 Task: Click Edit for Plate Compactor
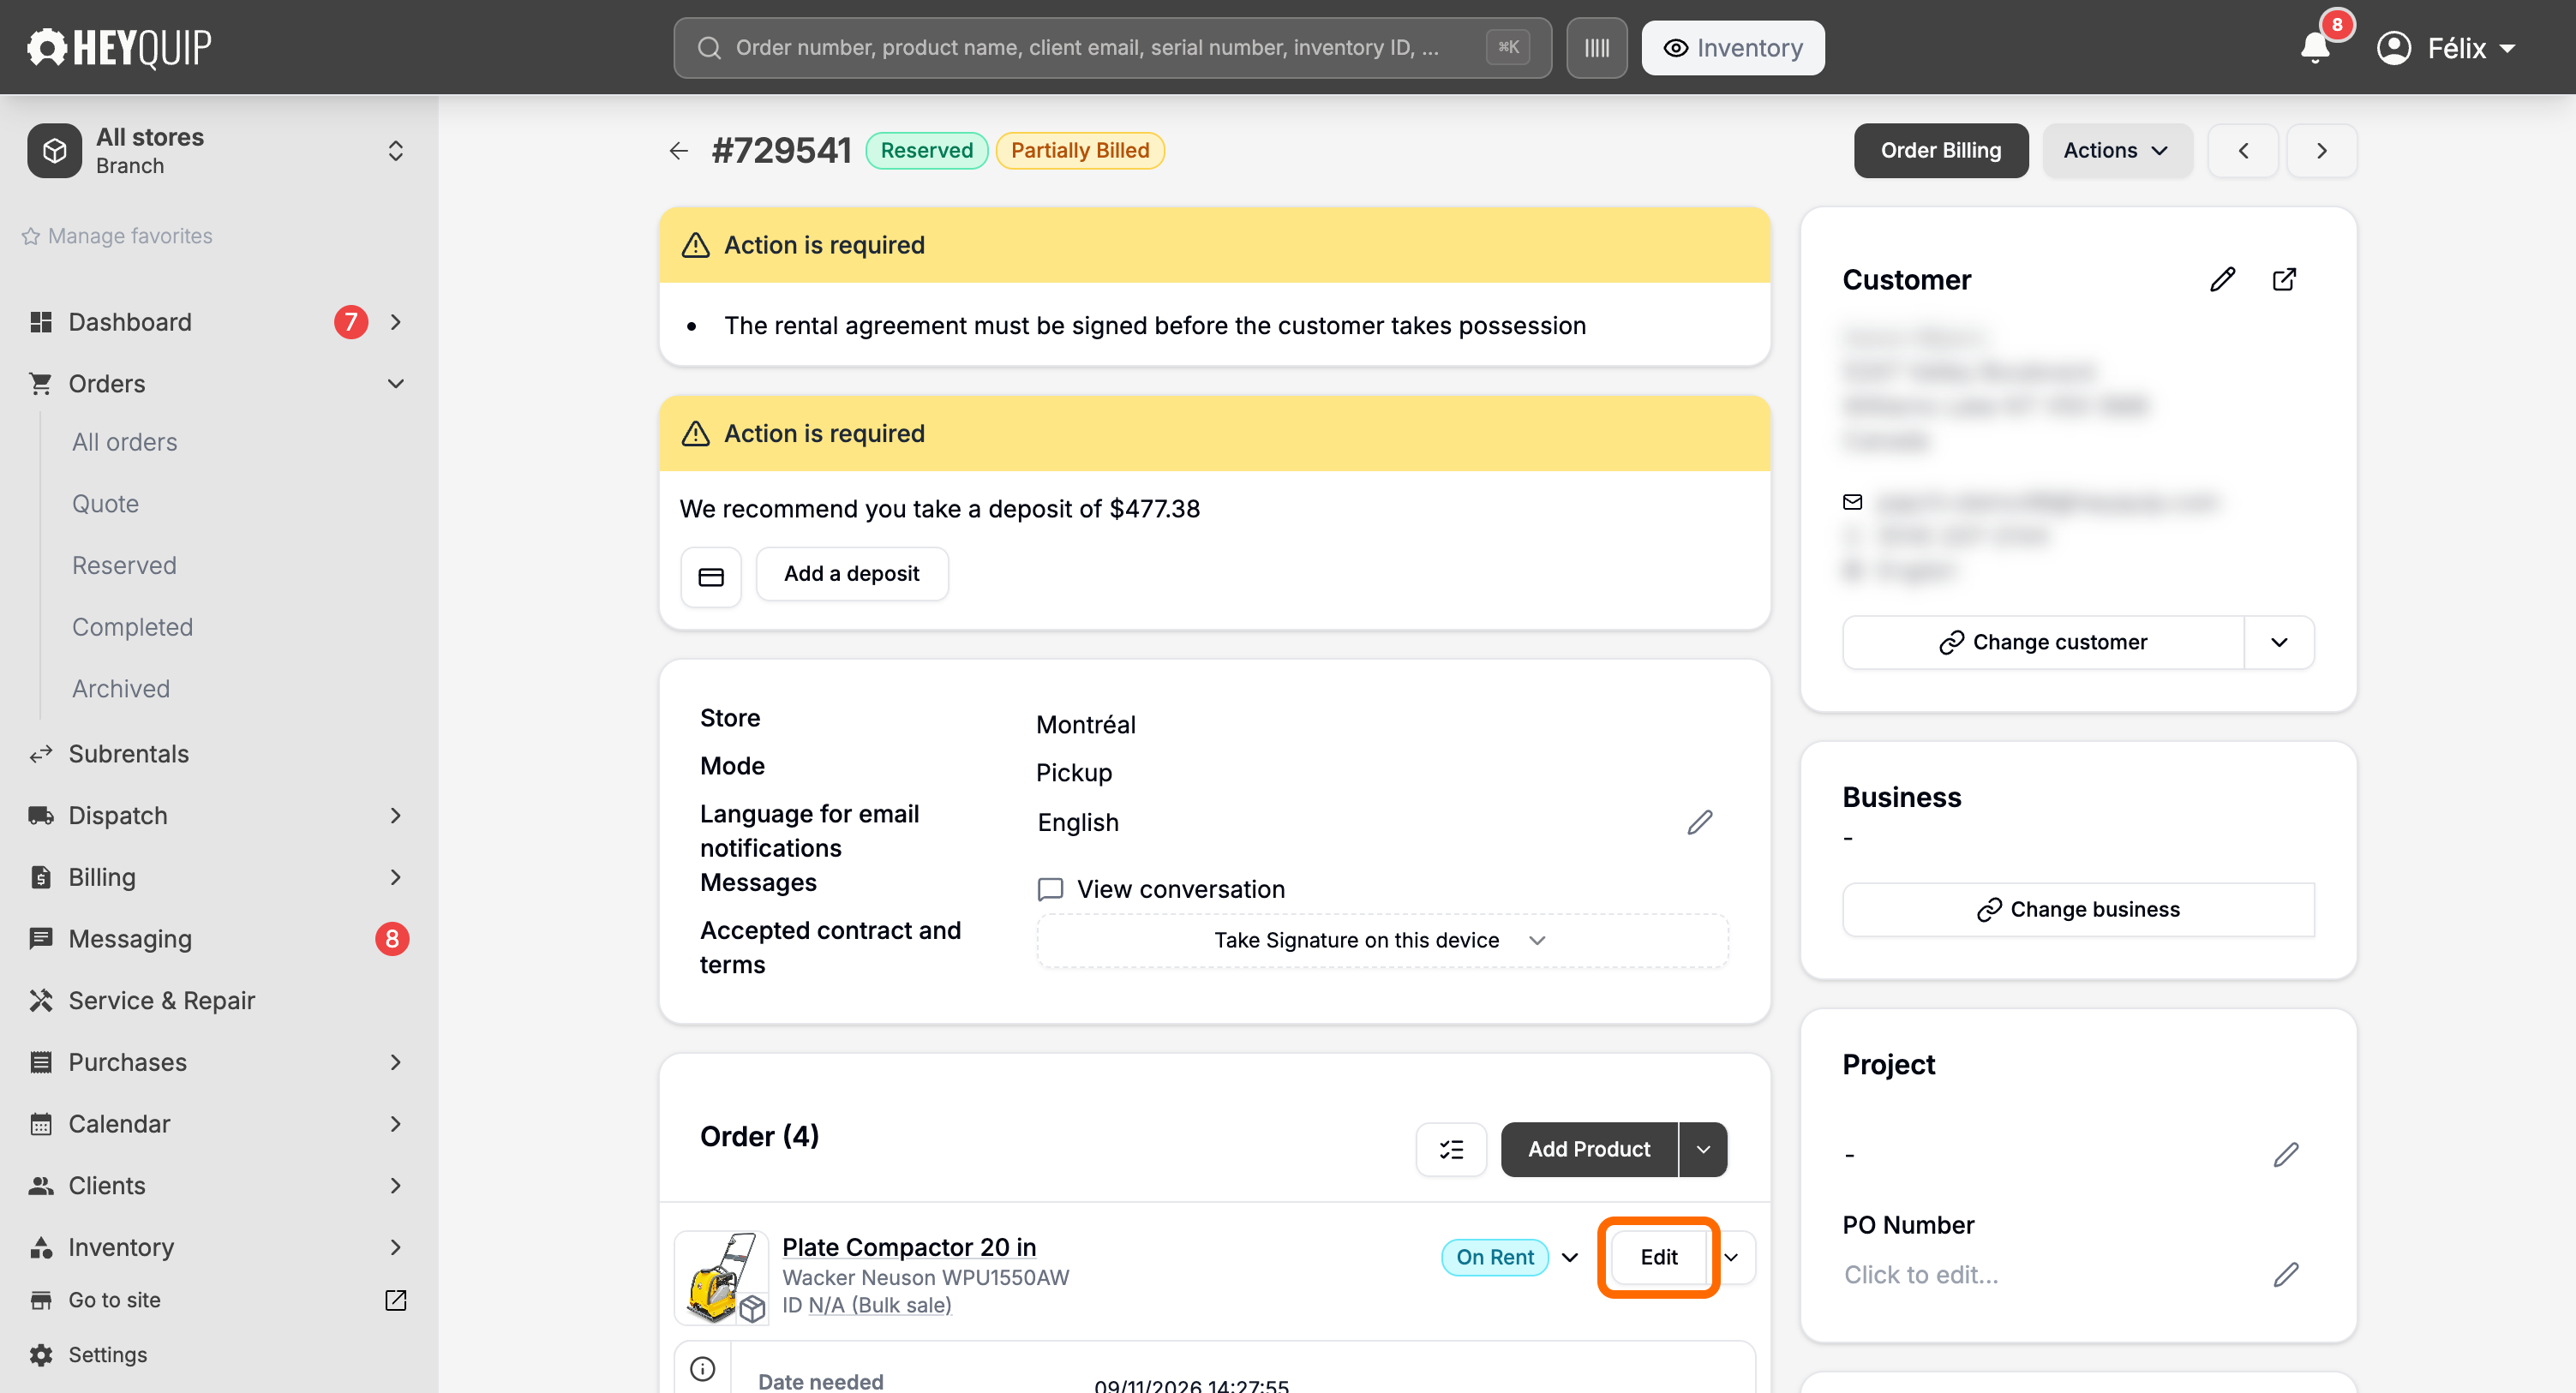tap(1659, 1257)
